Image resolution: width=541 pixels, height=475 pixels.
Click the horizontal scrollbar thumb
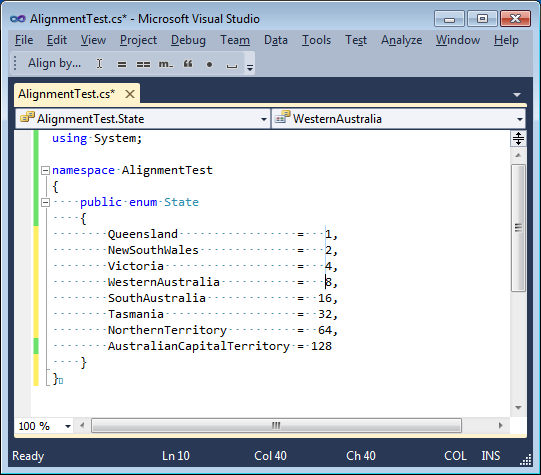click(276, 426)
